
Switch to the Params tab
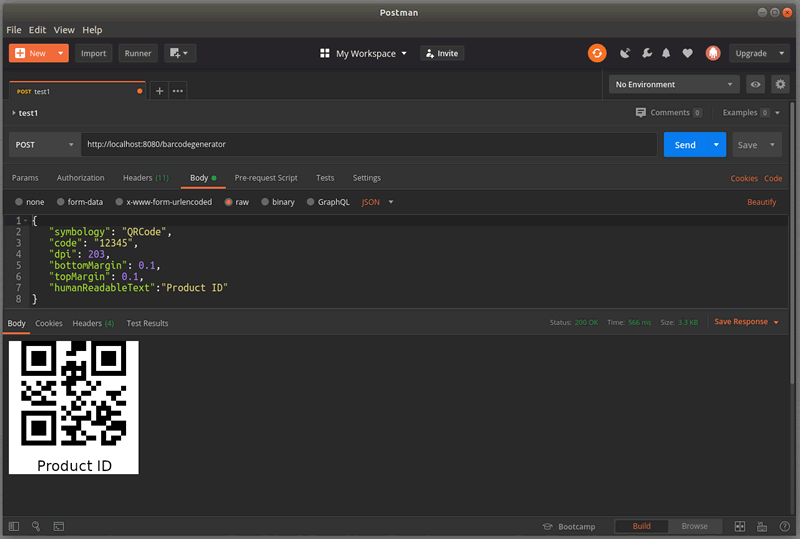[x=25, y=178]
